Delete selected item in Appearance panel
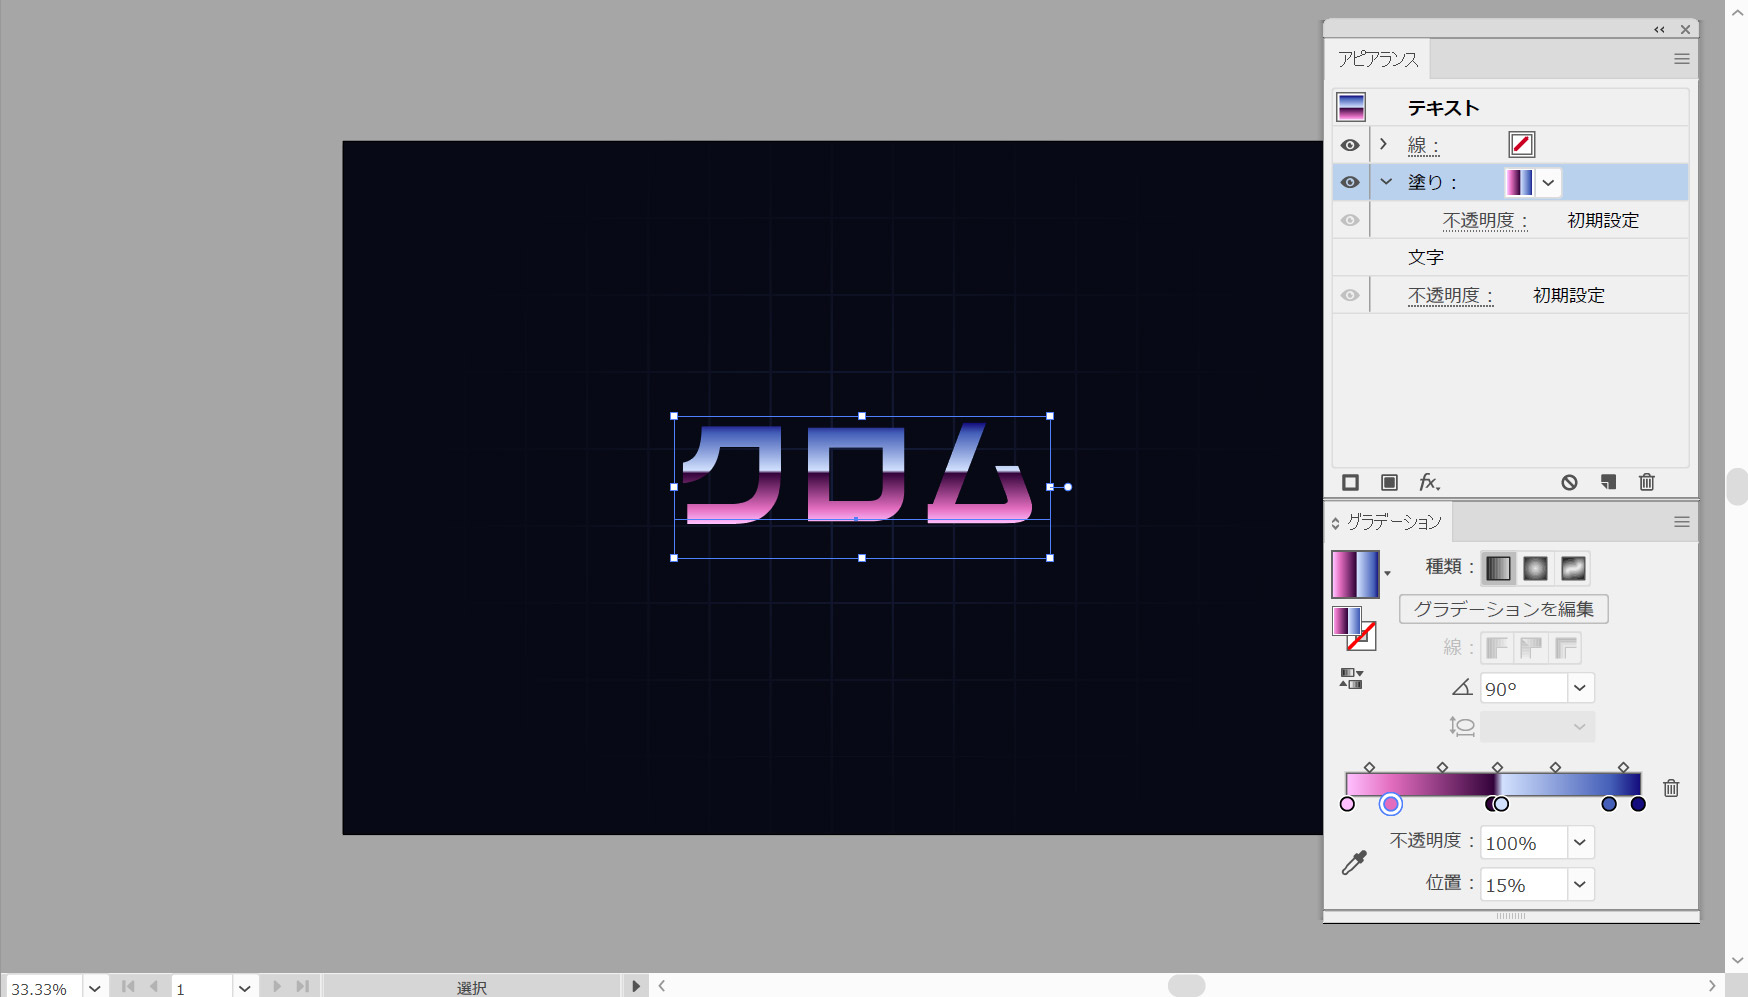Image resolution: width=1748 pixels, height=997 pixels. click(1647, 483)
